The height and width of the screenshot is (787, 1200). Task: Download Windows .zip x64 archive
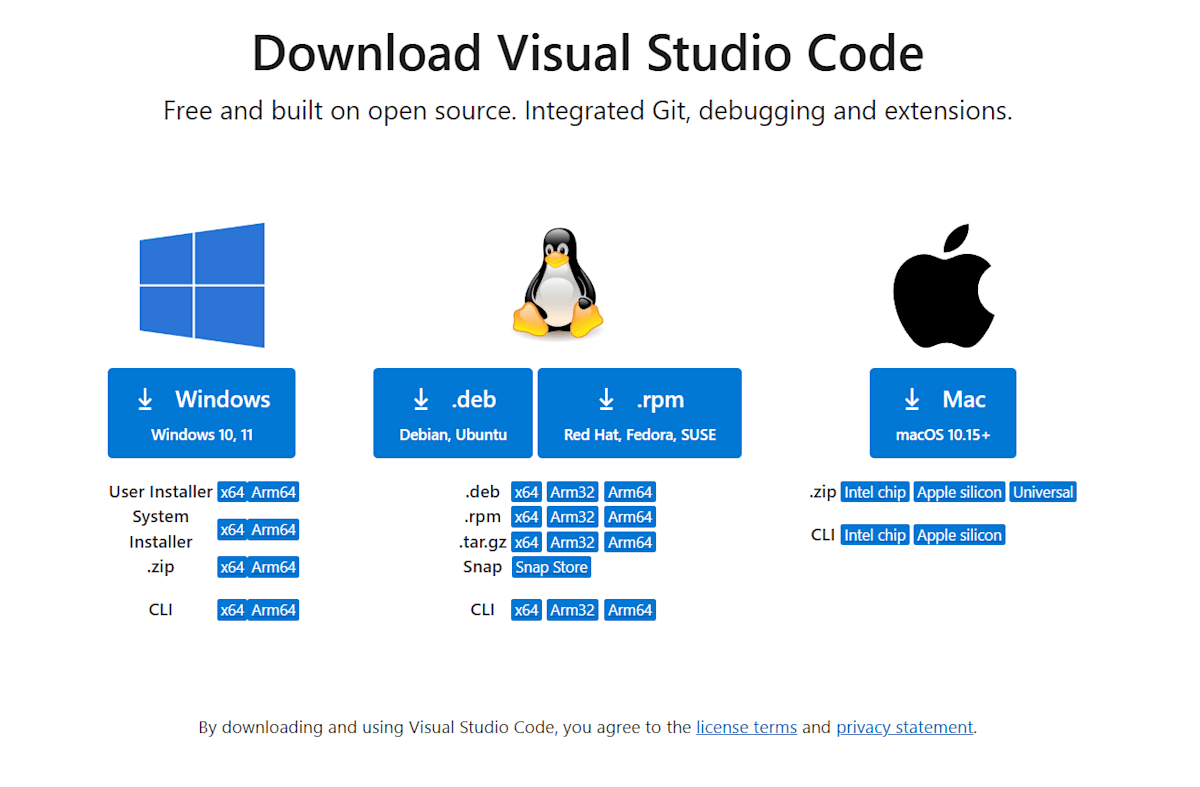(232, 567)
